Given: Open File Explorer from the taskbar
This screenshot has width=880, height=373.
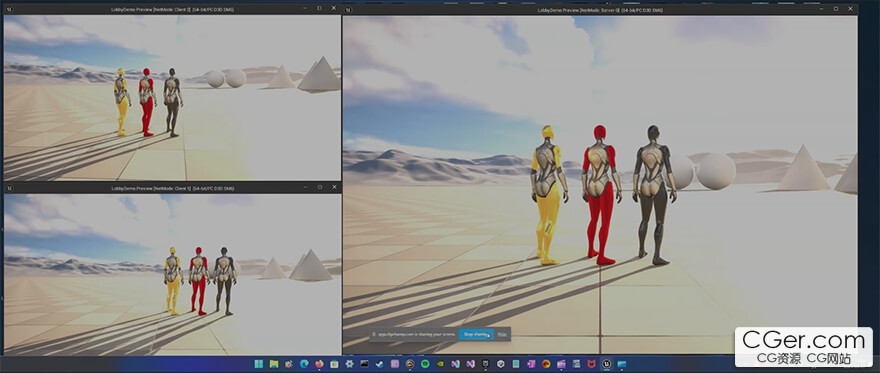Looking at the screenshot, I should (x=274, y=363).
